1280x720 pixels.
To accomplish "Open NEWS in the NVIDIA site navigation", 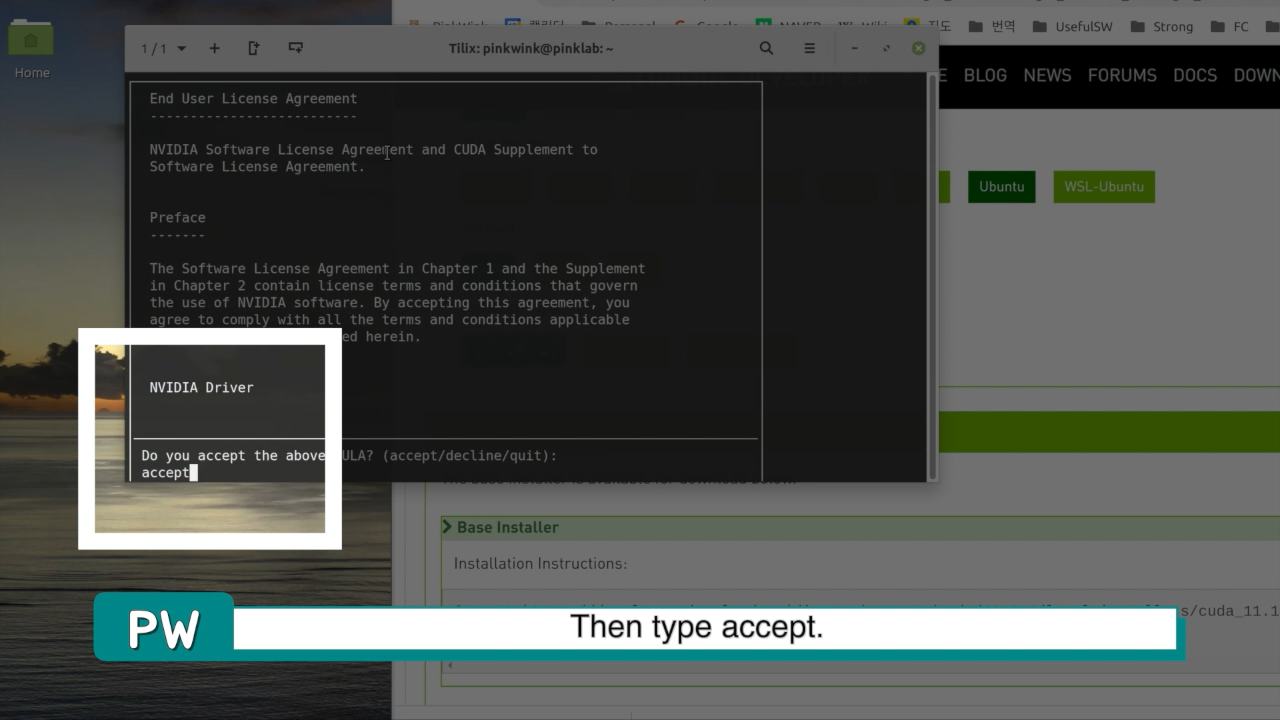I will [1047, 75].
